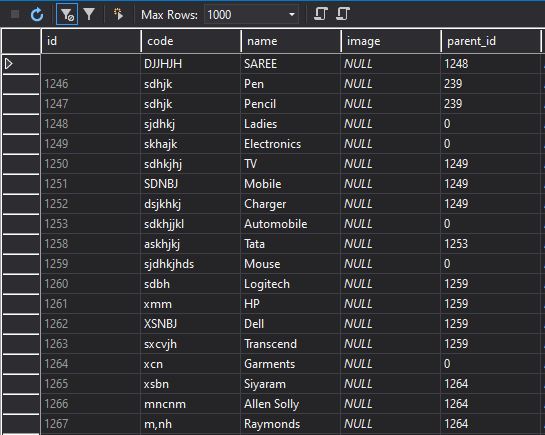Click the id cell 1246

click(90, 84)
